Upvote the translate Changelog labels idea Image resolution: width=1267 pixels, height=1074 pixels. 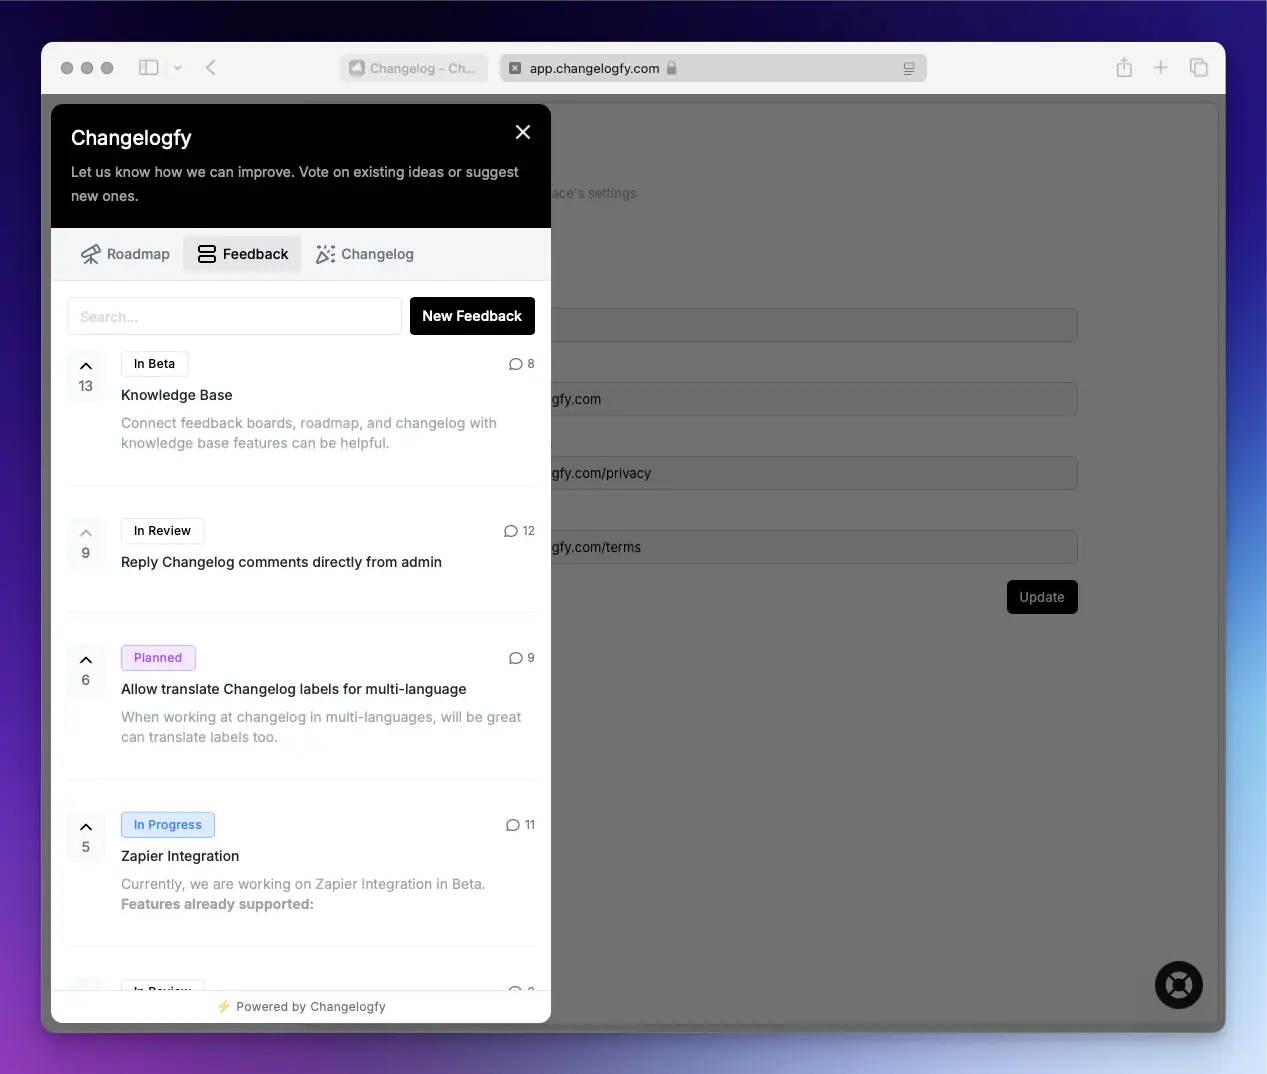(86, 670)
